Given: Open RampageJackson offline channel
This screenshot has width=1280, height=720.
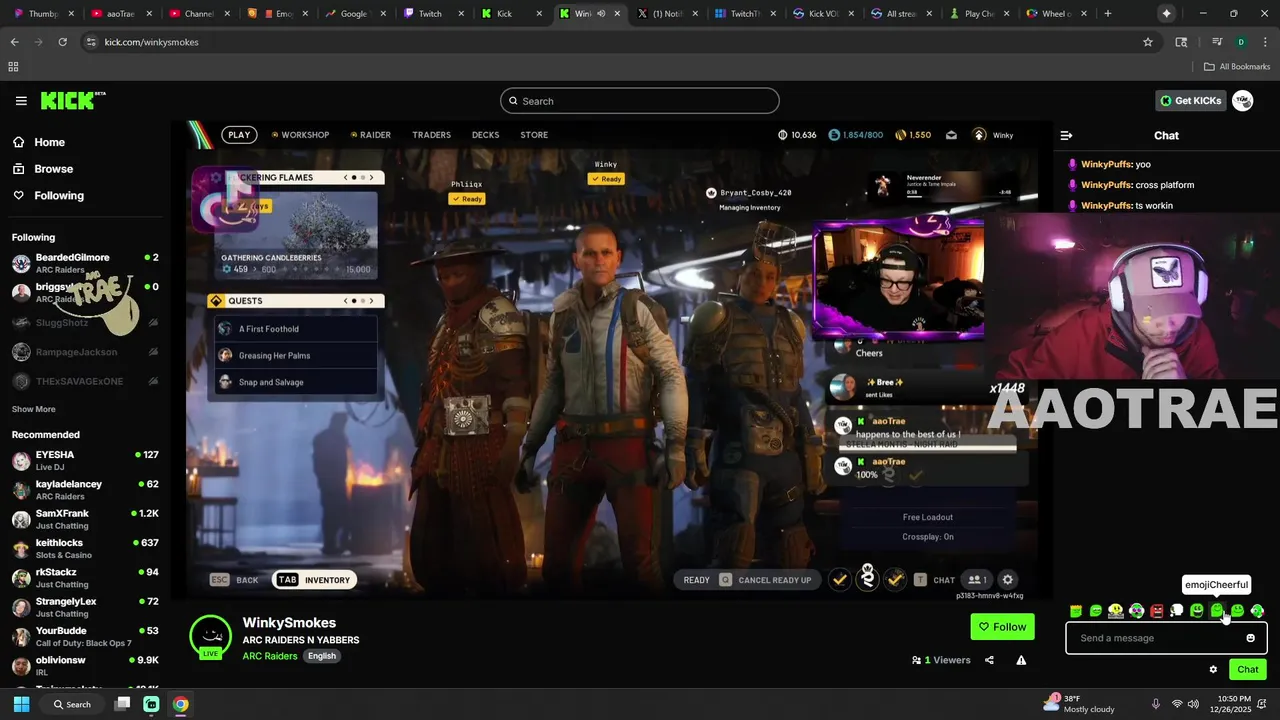Looking at the screenshot, I should click(85, 352).
